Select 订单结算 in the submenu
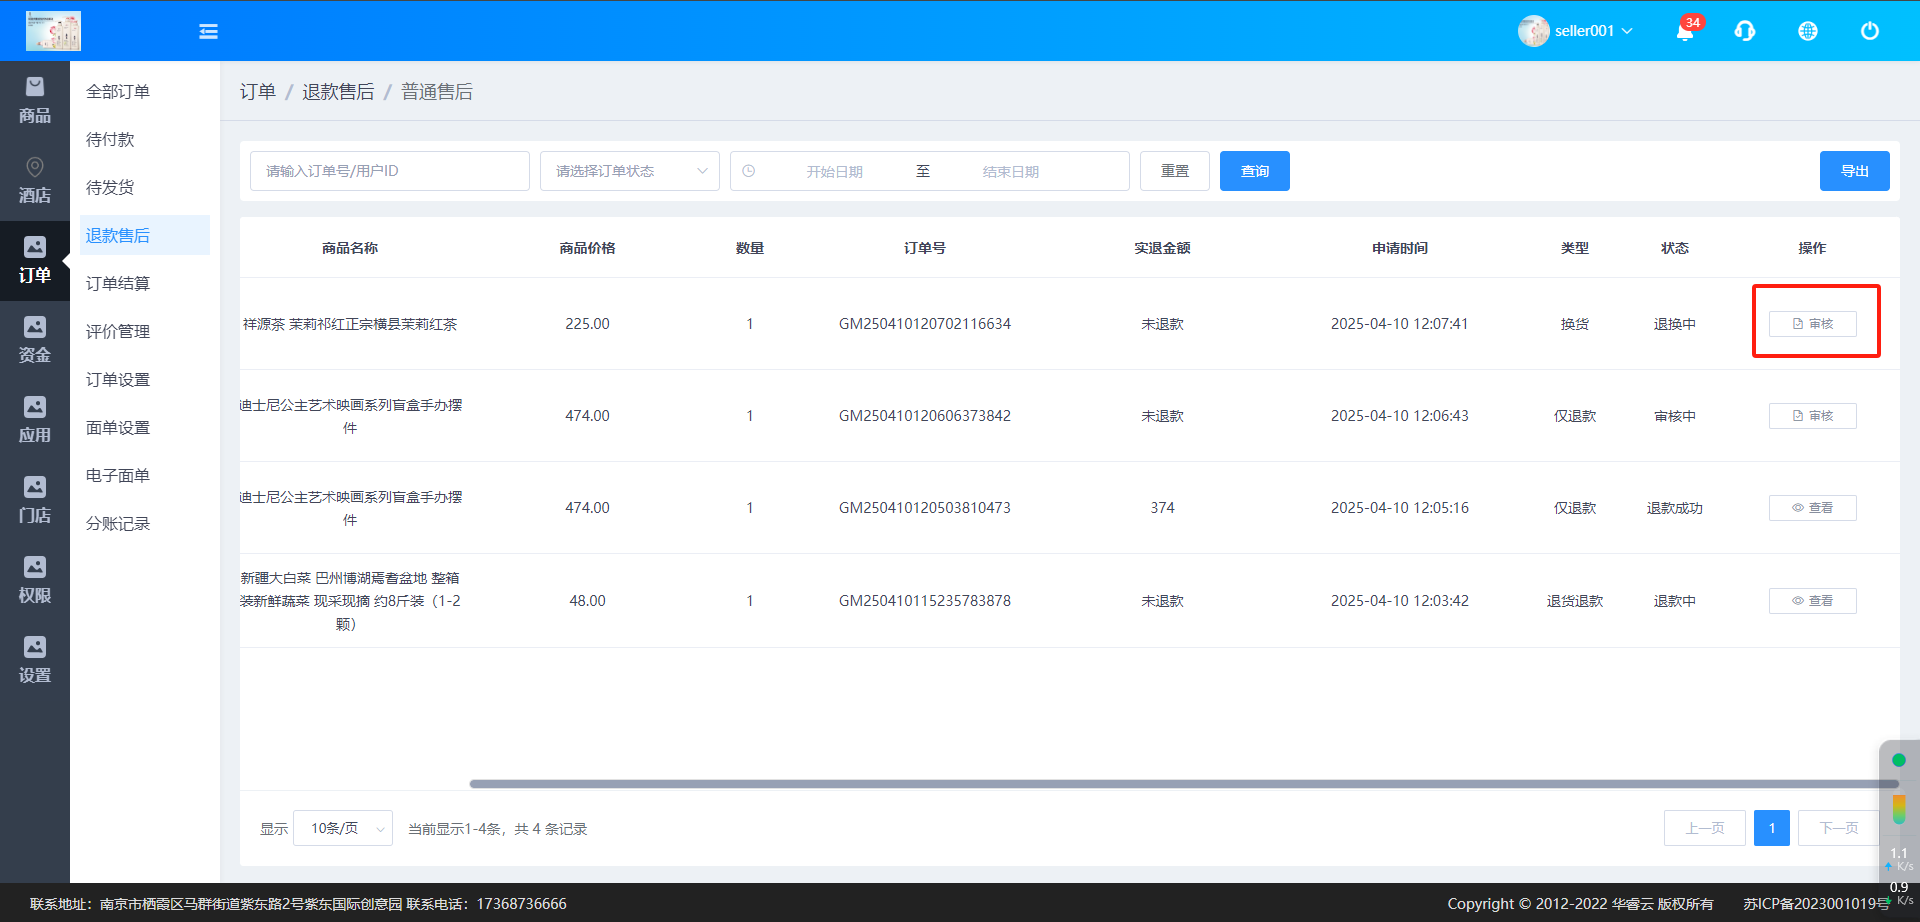The height and width of the screenshot is (922, 1920). pos(118,284)
